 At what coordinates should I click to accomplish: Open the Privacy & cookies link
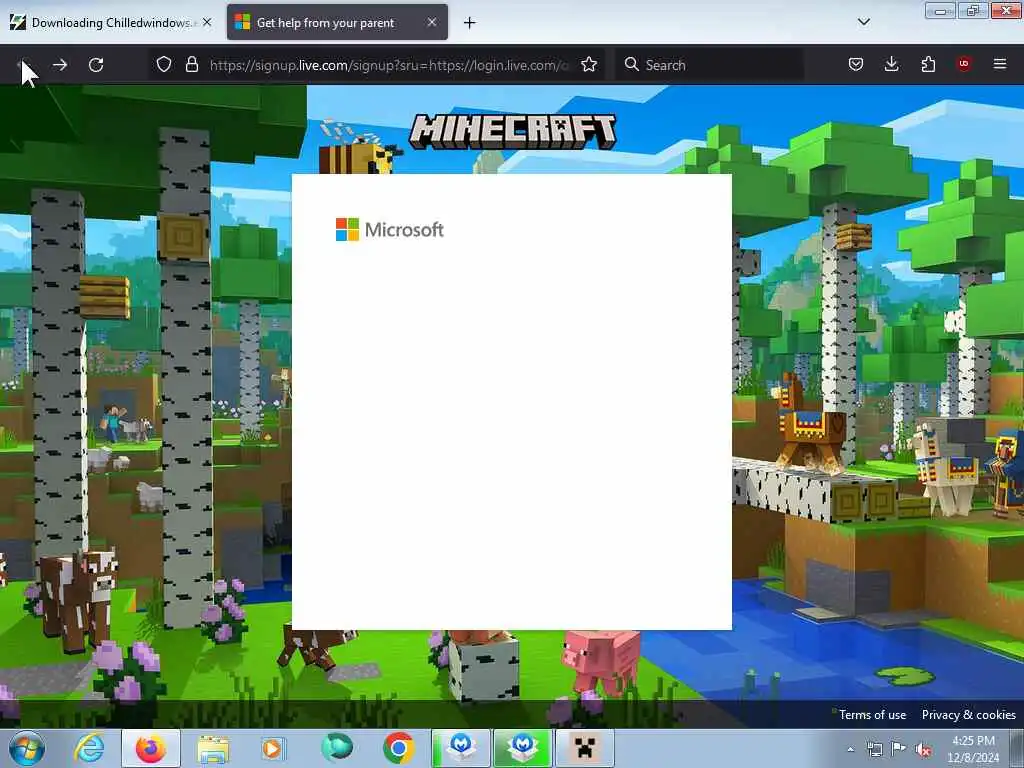(x=968, y=714)
